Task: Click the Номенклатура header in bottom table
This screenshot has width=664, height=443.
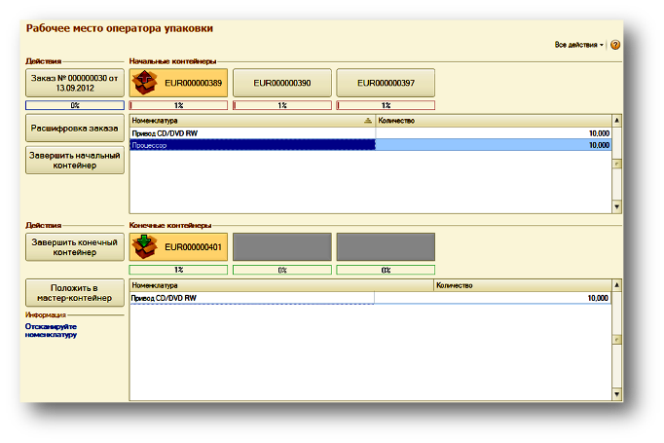Action: [282, 285]
